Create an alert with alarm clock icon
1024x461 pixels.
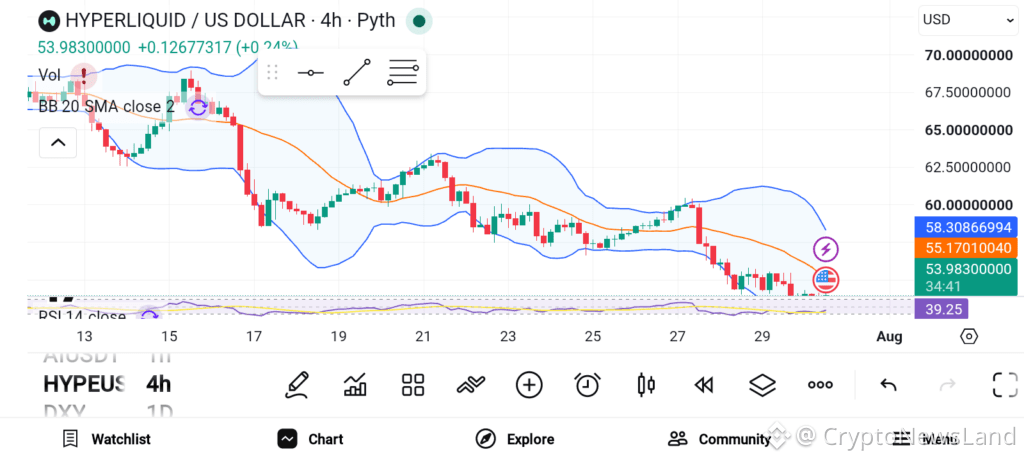pos(587,385)
